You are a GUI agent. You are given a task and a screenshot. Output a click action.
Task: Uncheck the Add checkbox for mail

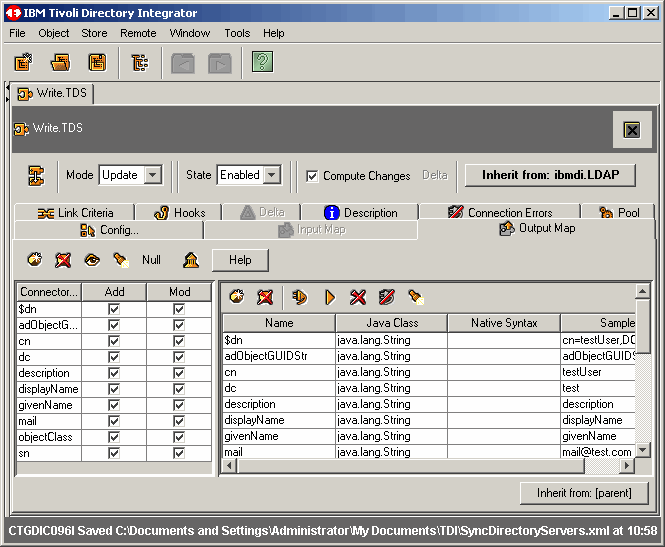pyautogui.click(x=113, y=421)
